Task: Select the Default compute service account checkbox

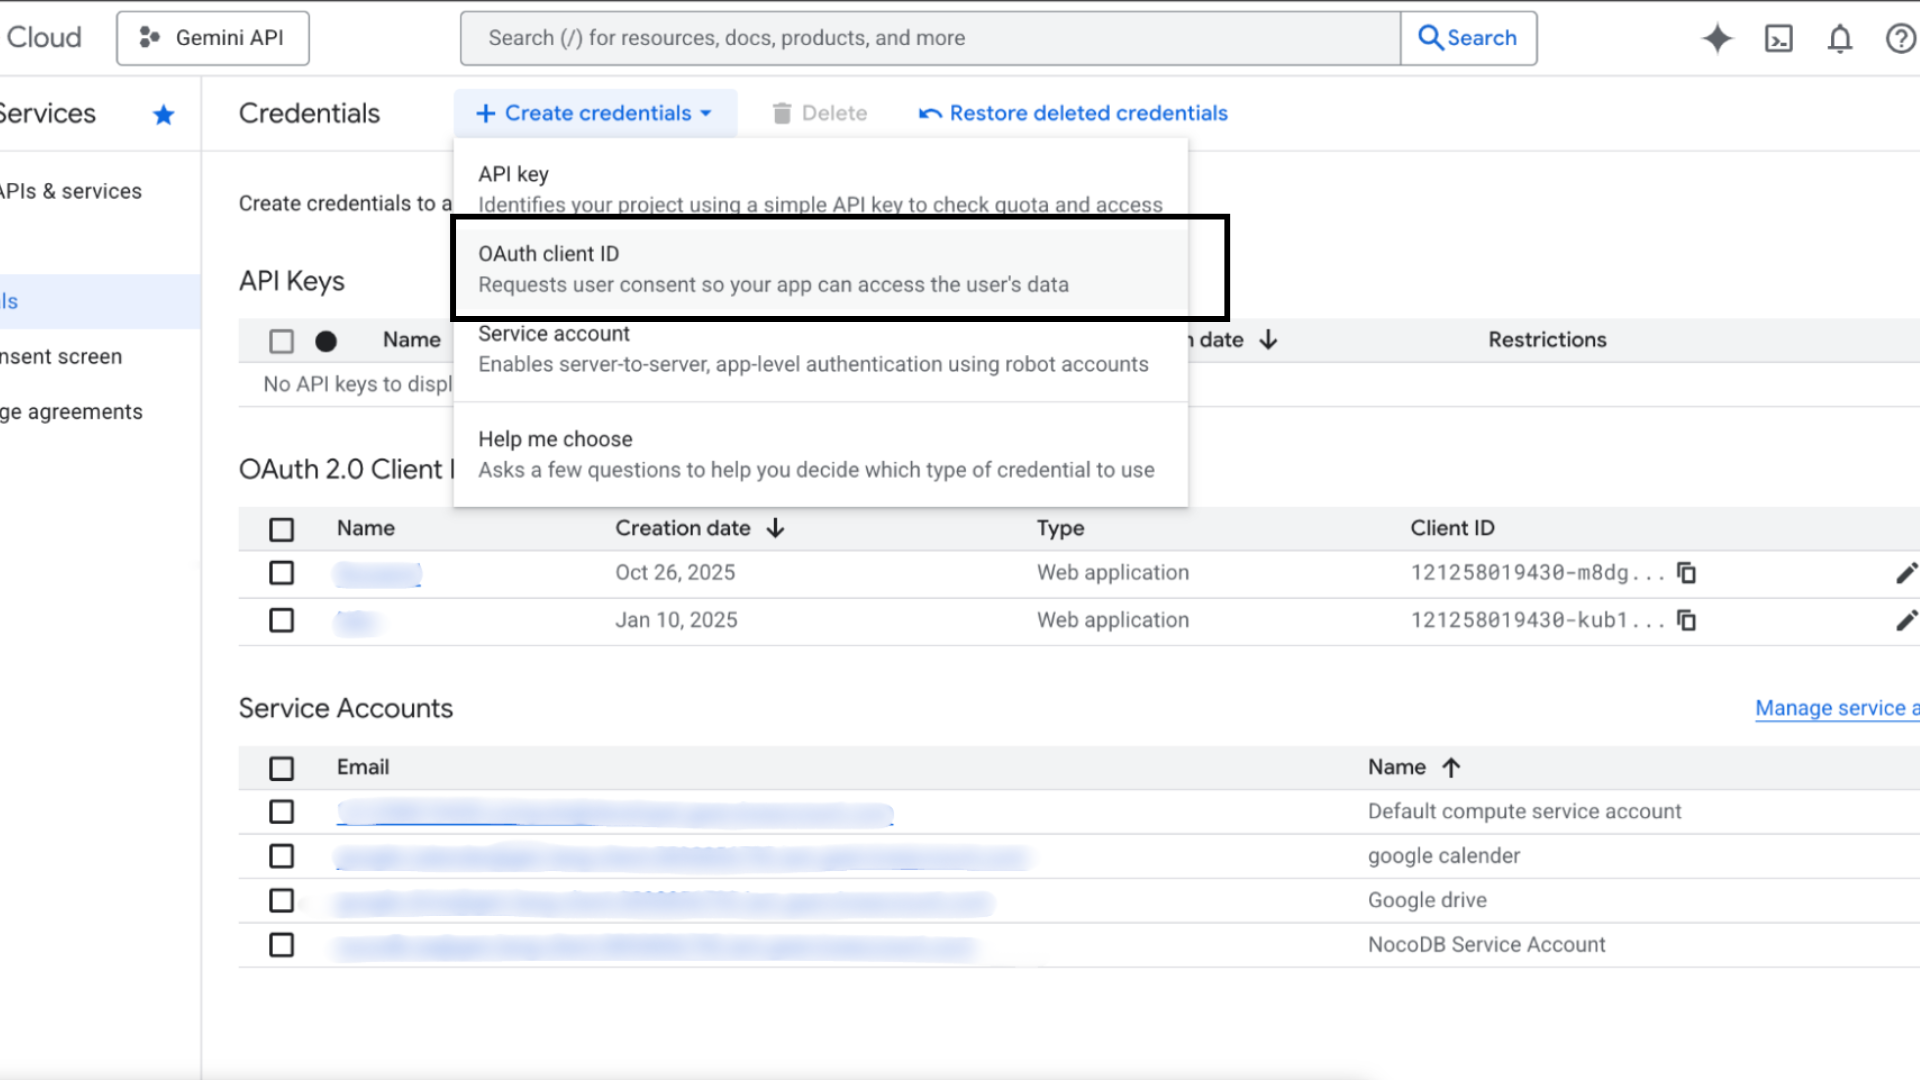Action: 281,811
